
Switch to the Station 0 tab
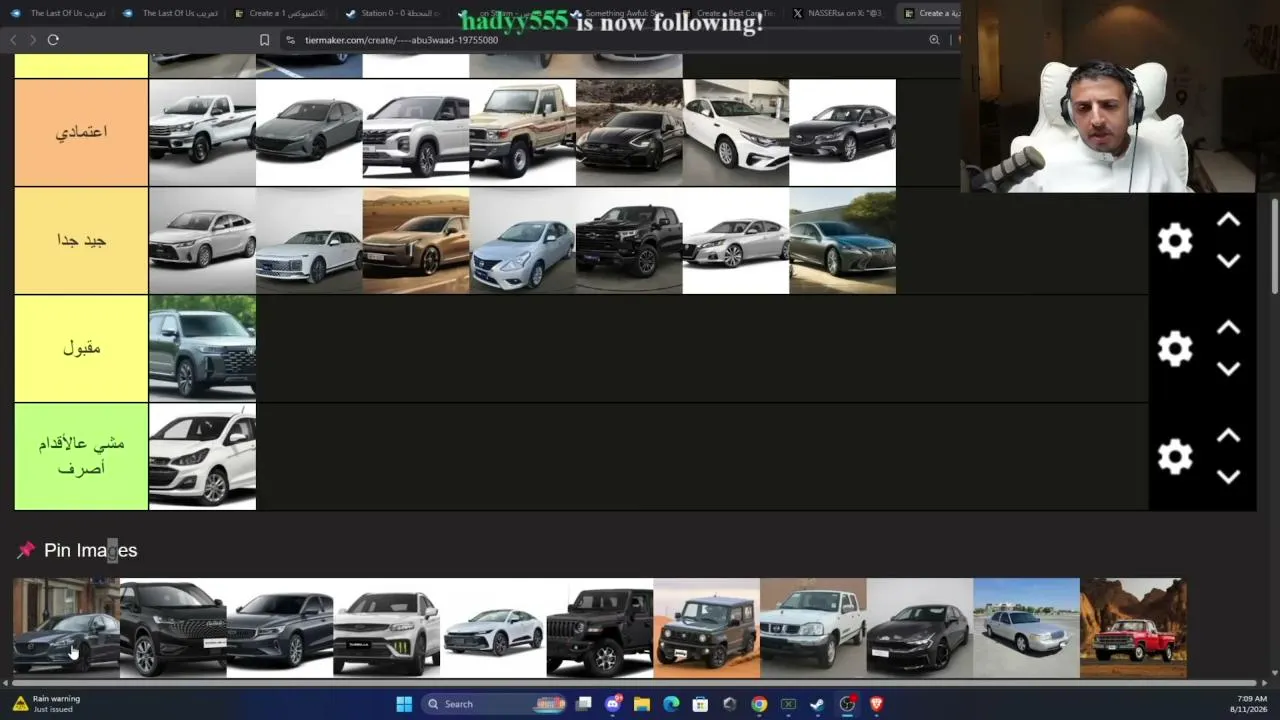click(x=391, y=13)
